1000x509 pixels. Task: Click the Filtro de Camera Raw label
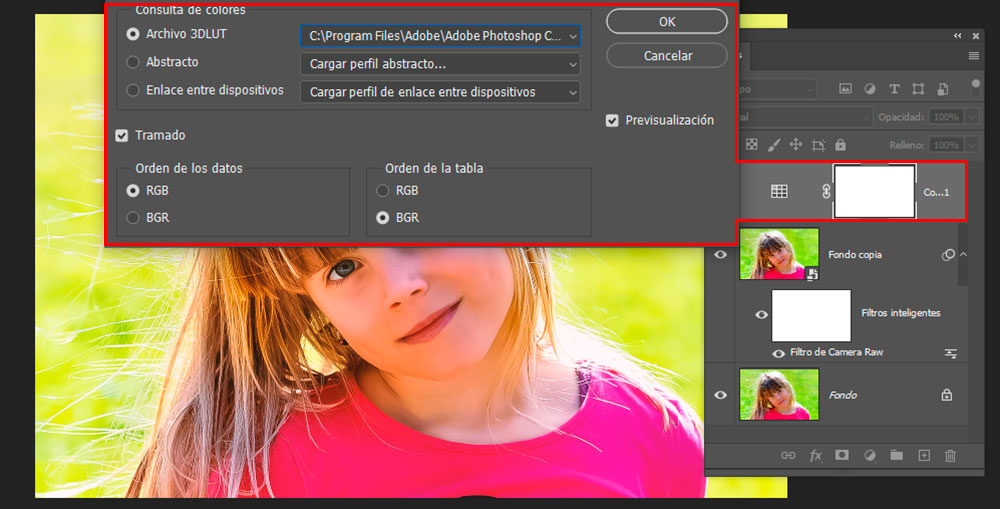coord(836,352)
